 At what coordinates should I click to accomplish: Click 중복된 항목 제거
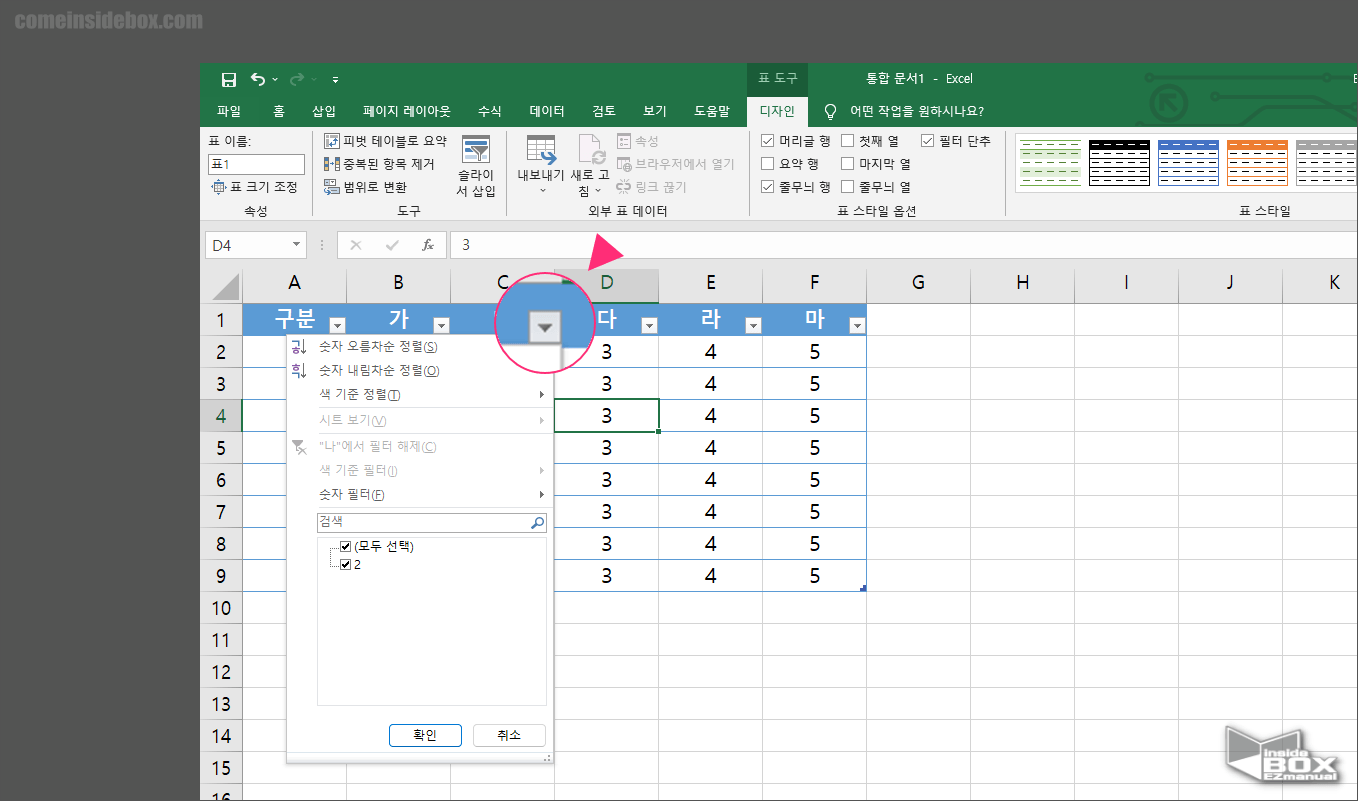pyautogui.click(x=380, y=164)
